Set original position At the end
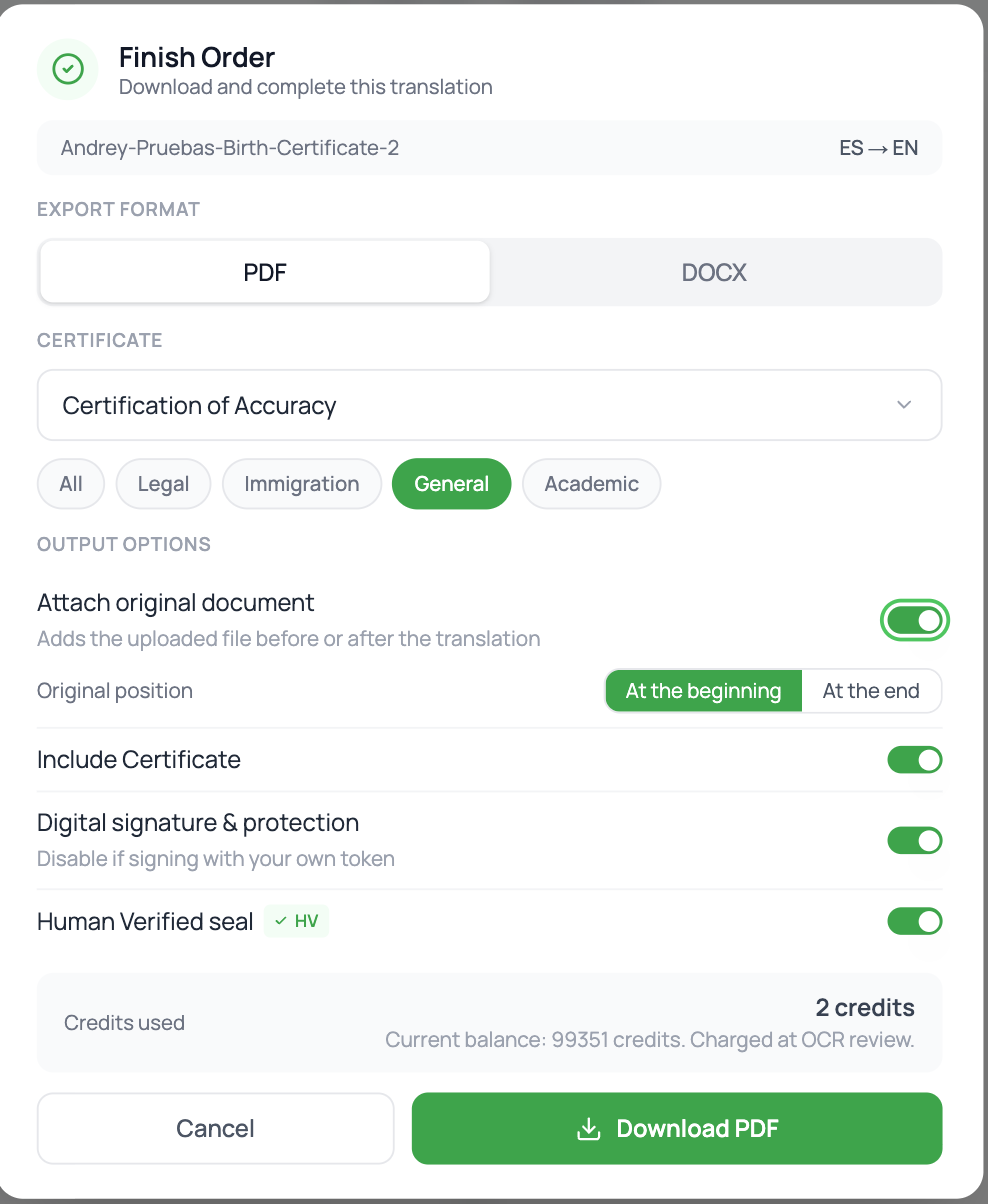The height and width of the screenshot is (1204, 988). 871,691
